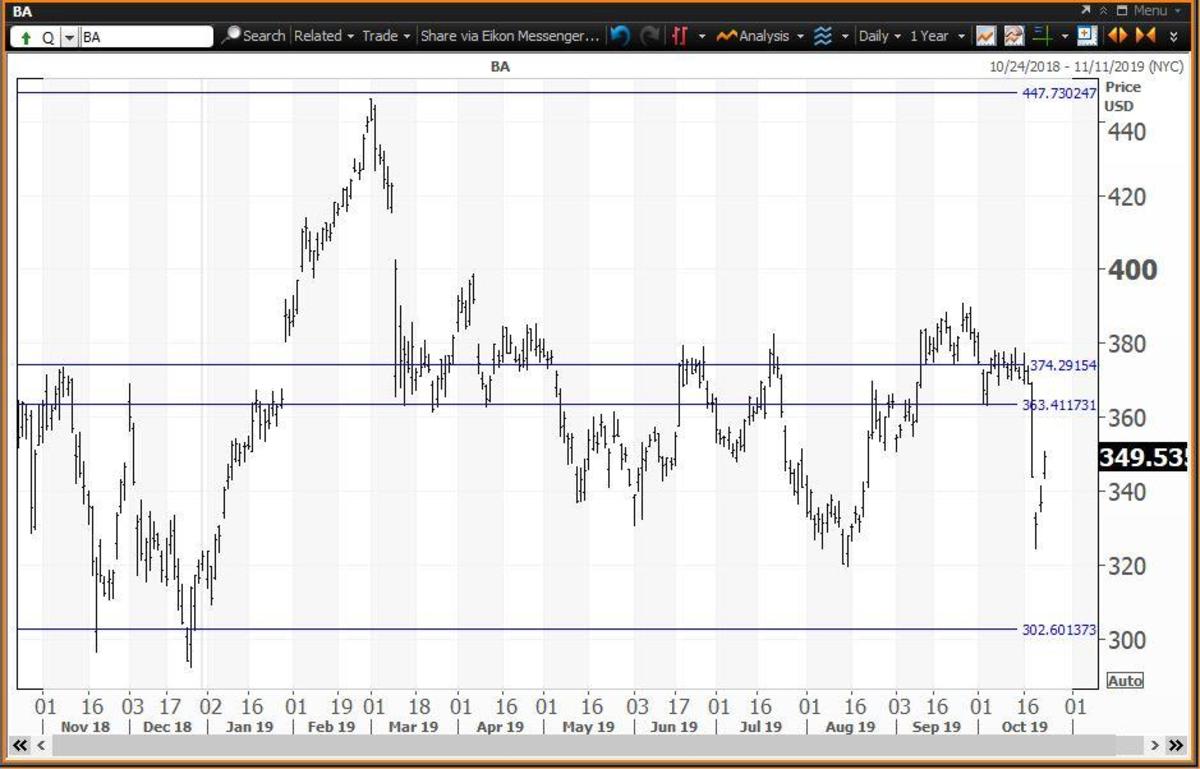Click Share via Eikon Messenger
Image resolution: width=1200 pixels, height=769 pixels.
510,36
